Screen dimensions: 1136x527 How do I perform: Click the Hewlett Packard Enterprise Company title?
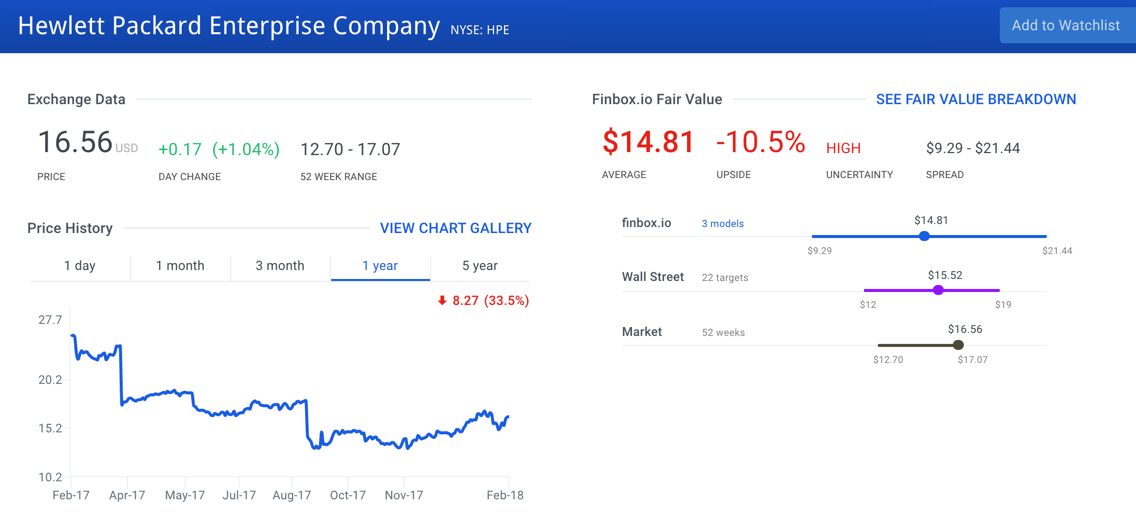coord(228,26)
